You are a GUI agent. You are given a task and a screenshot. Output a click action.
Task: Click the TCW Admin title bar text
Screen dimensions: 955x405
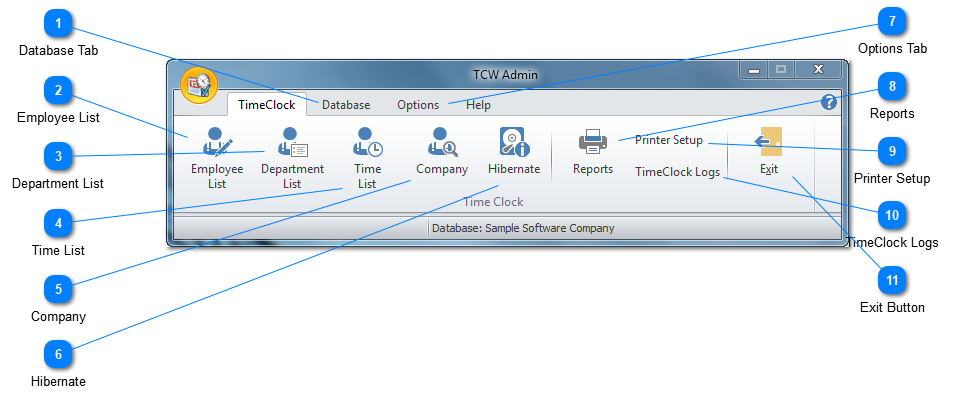coord(505,75)
